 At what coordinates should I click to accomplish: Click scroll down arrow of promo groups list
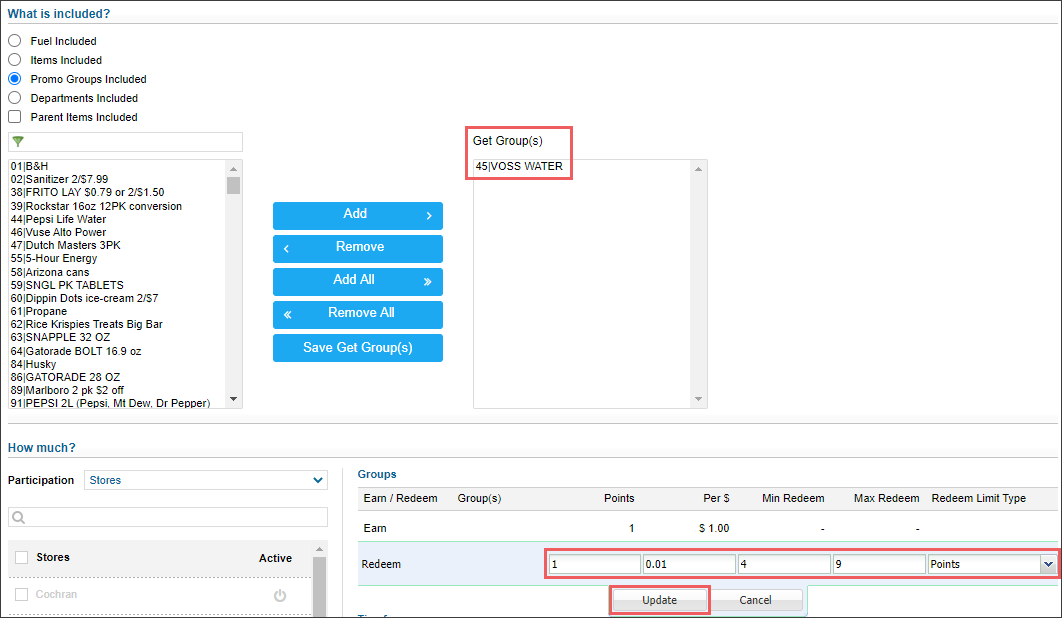click(x=234, y=399)
